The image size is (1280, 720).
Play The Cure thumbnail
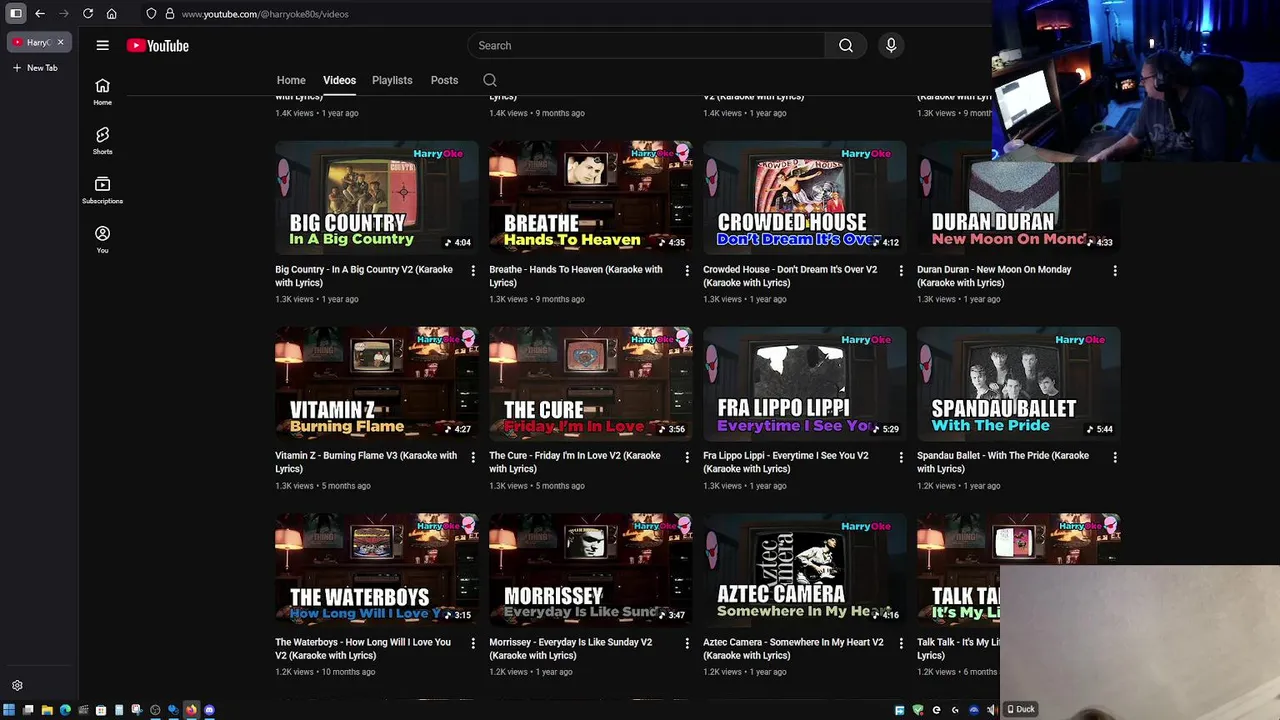pyautogui.click(x=591, y=384)
